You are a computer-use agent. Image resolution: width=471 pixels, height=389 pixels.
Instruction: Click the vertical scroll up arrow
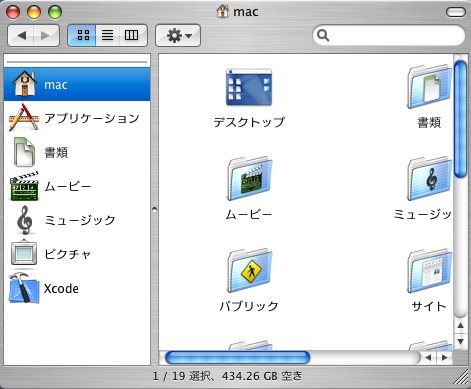(x=460, y=326)
